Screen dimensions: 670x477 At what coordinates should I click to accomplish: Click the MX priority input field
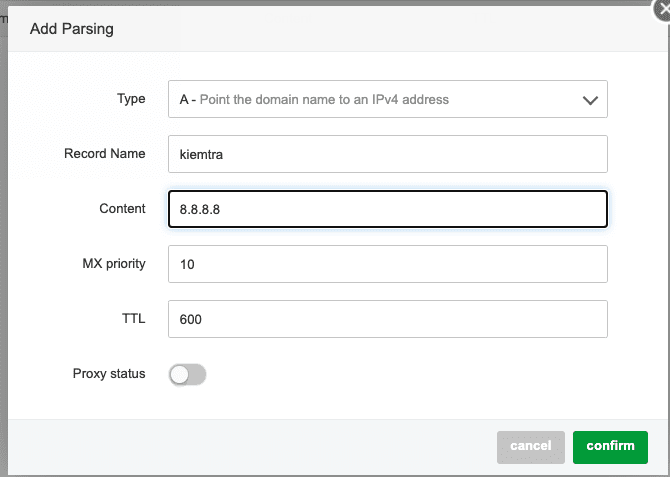[387, 264]
